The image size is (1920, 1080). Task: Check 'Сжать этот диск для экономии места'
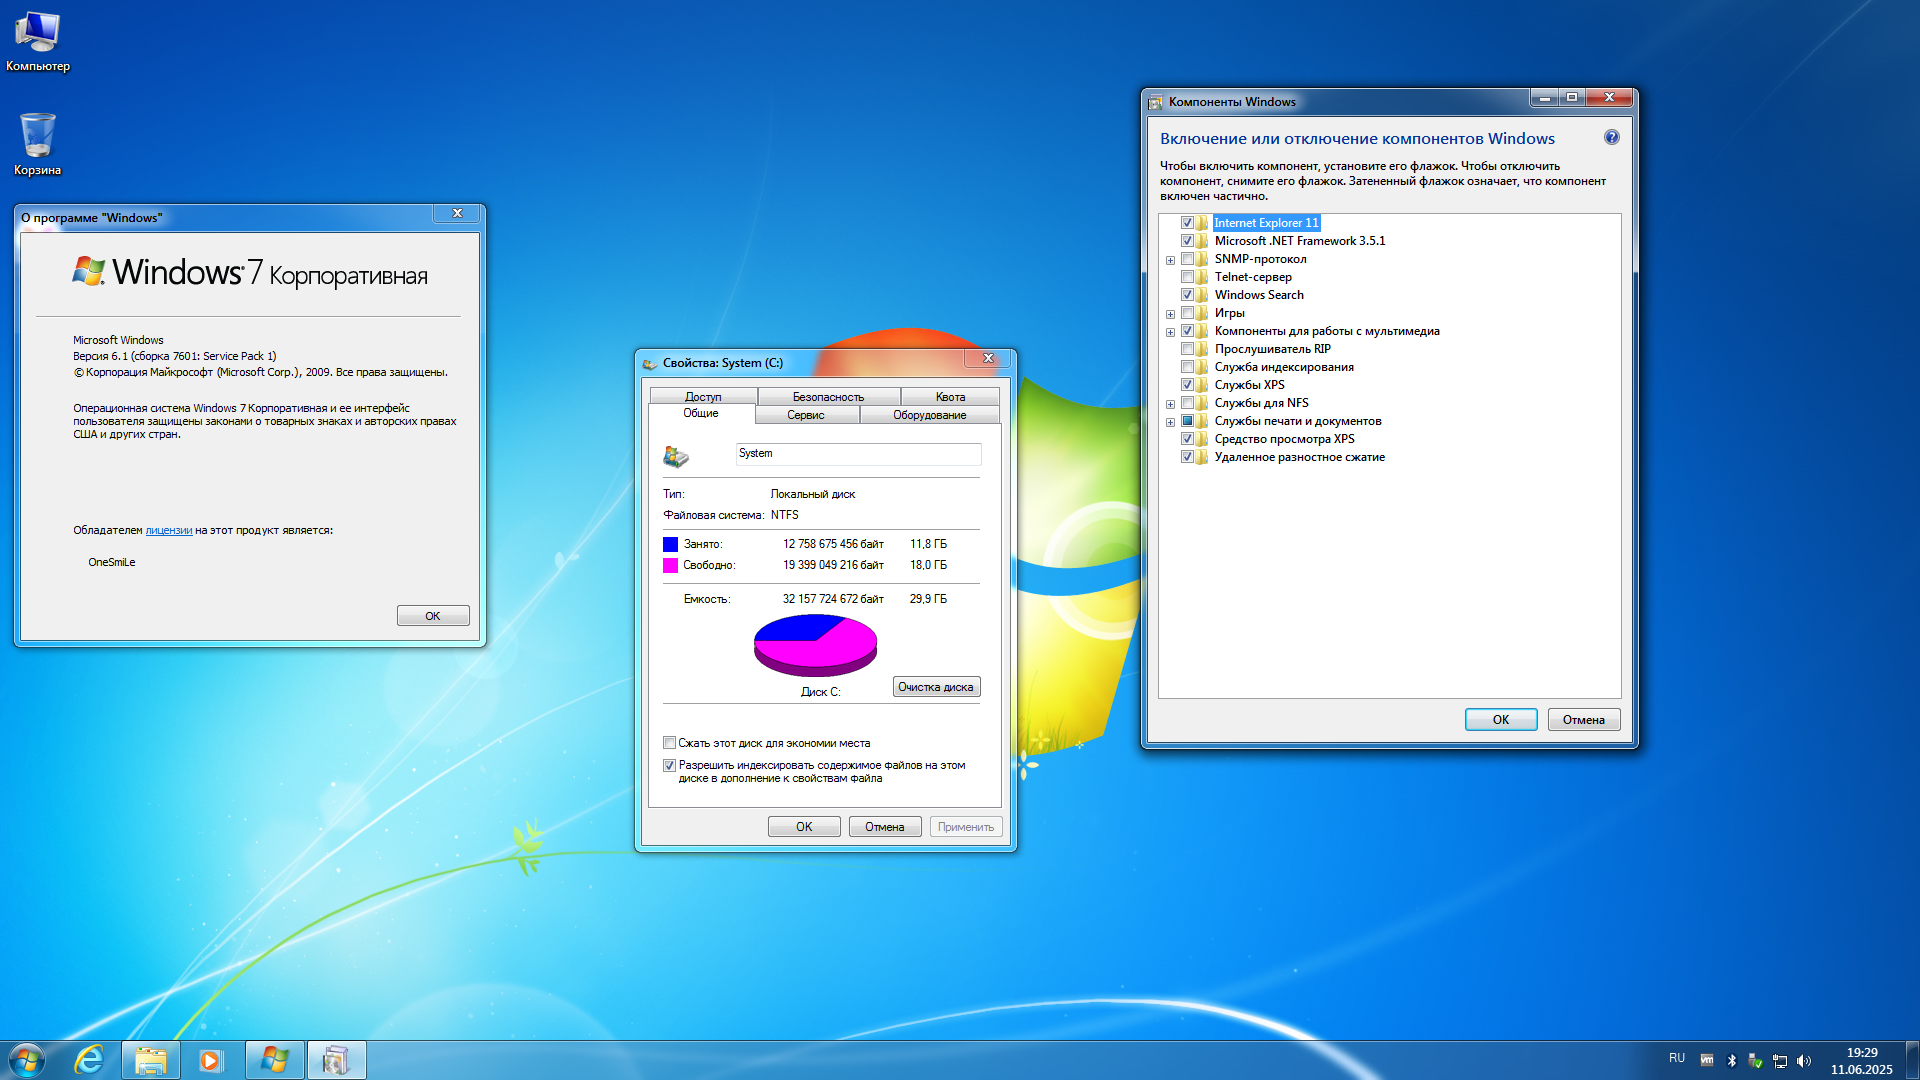669,743
